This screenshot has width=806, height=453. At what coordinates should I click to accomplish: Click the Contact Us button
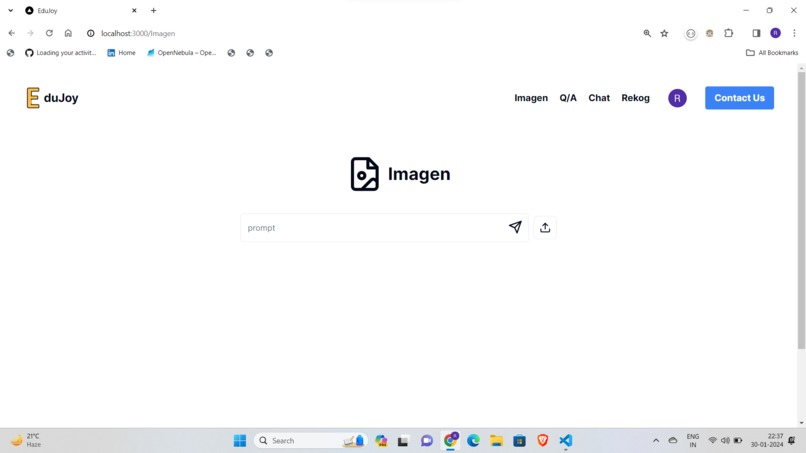coord(739,98)
